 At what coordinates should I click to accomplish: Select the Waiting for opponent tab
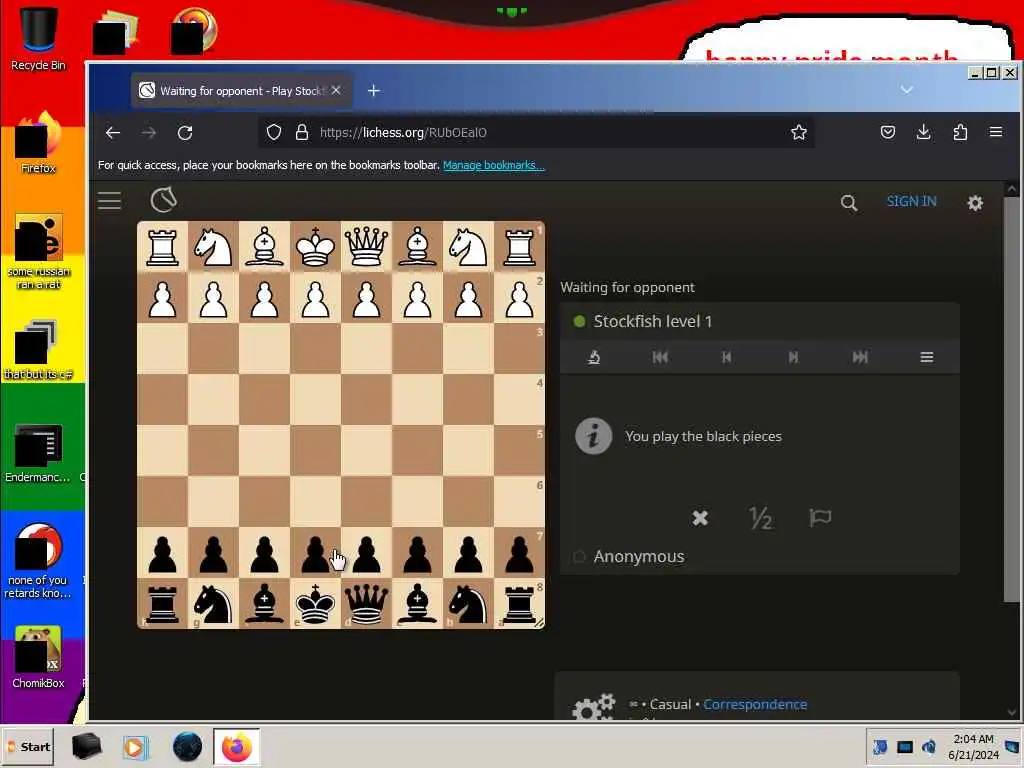241,91
